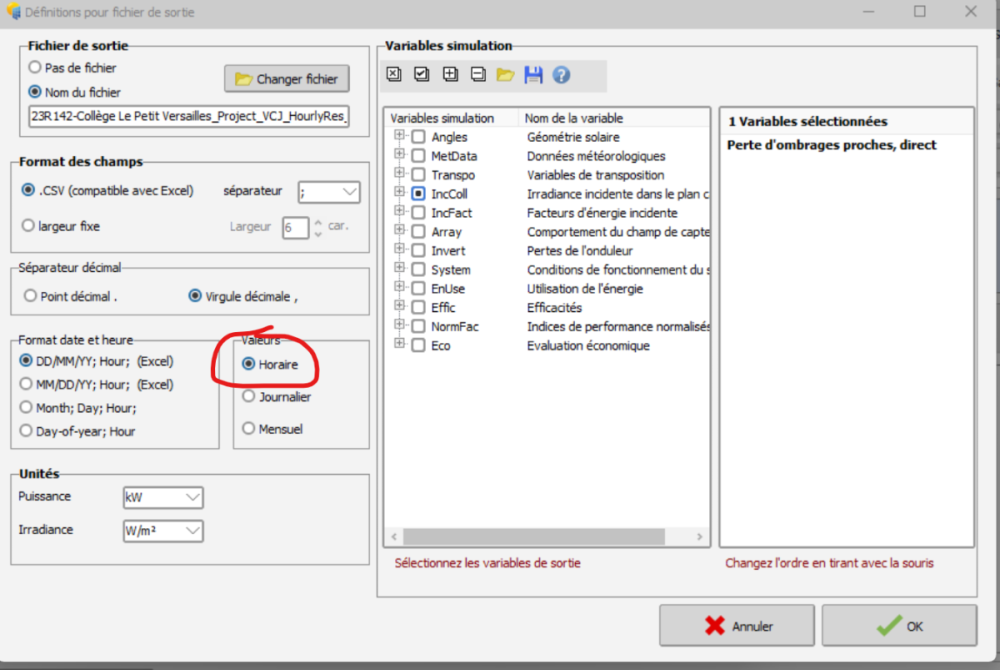Toggle the IncColl checkbox
1000x670 pixels.
point(418,194)
